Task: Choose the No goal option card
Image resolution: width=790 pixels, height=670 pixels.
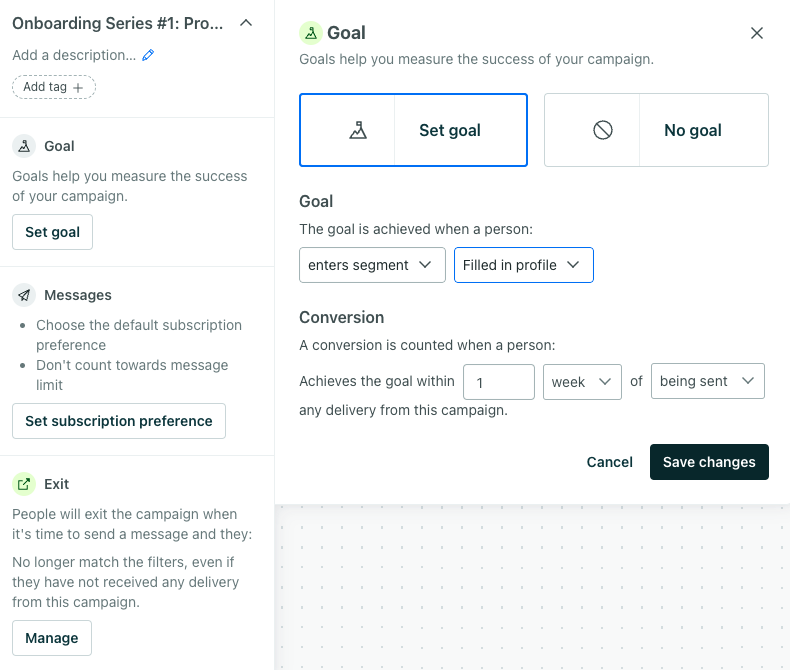Action: 656,130
